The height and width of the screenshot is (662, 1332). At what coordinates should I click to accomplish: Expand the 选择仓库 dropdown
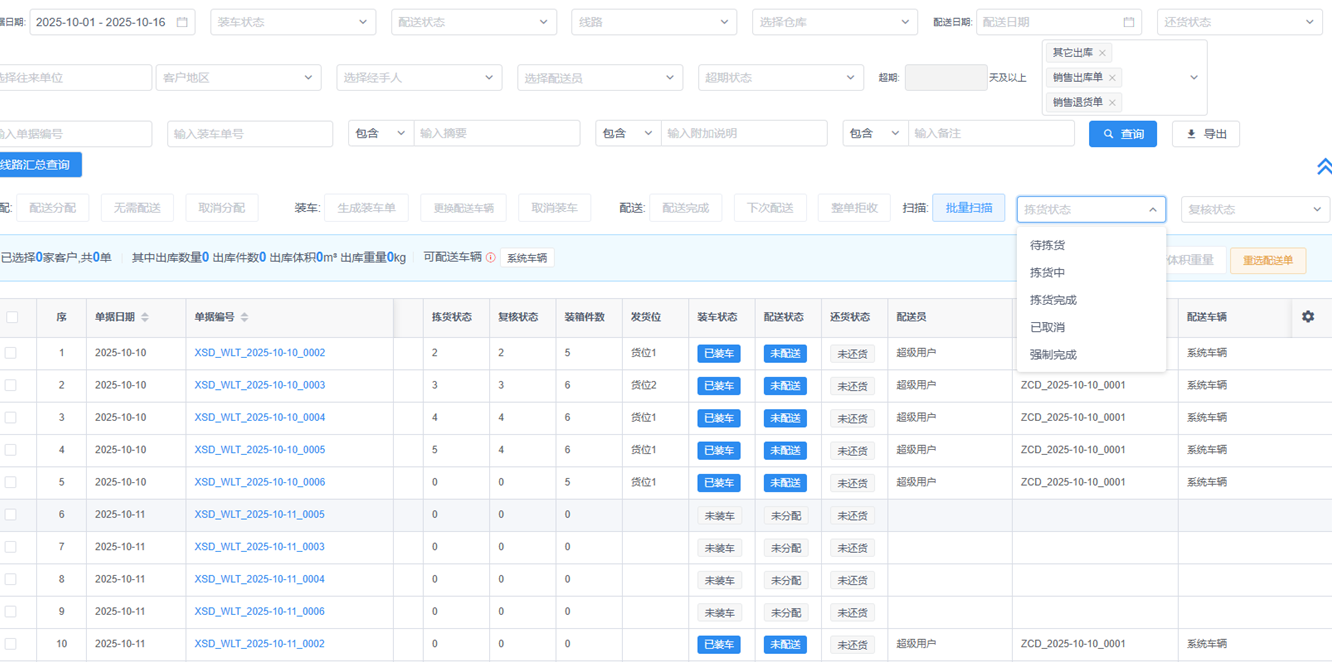click(x=834, y=22)
